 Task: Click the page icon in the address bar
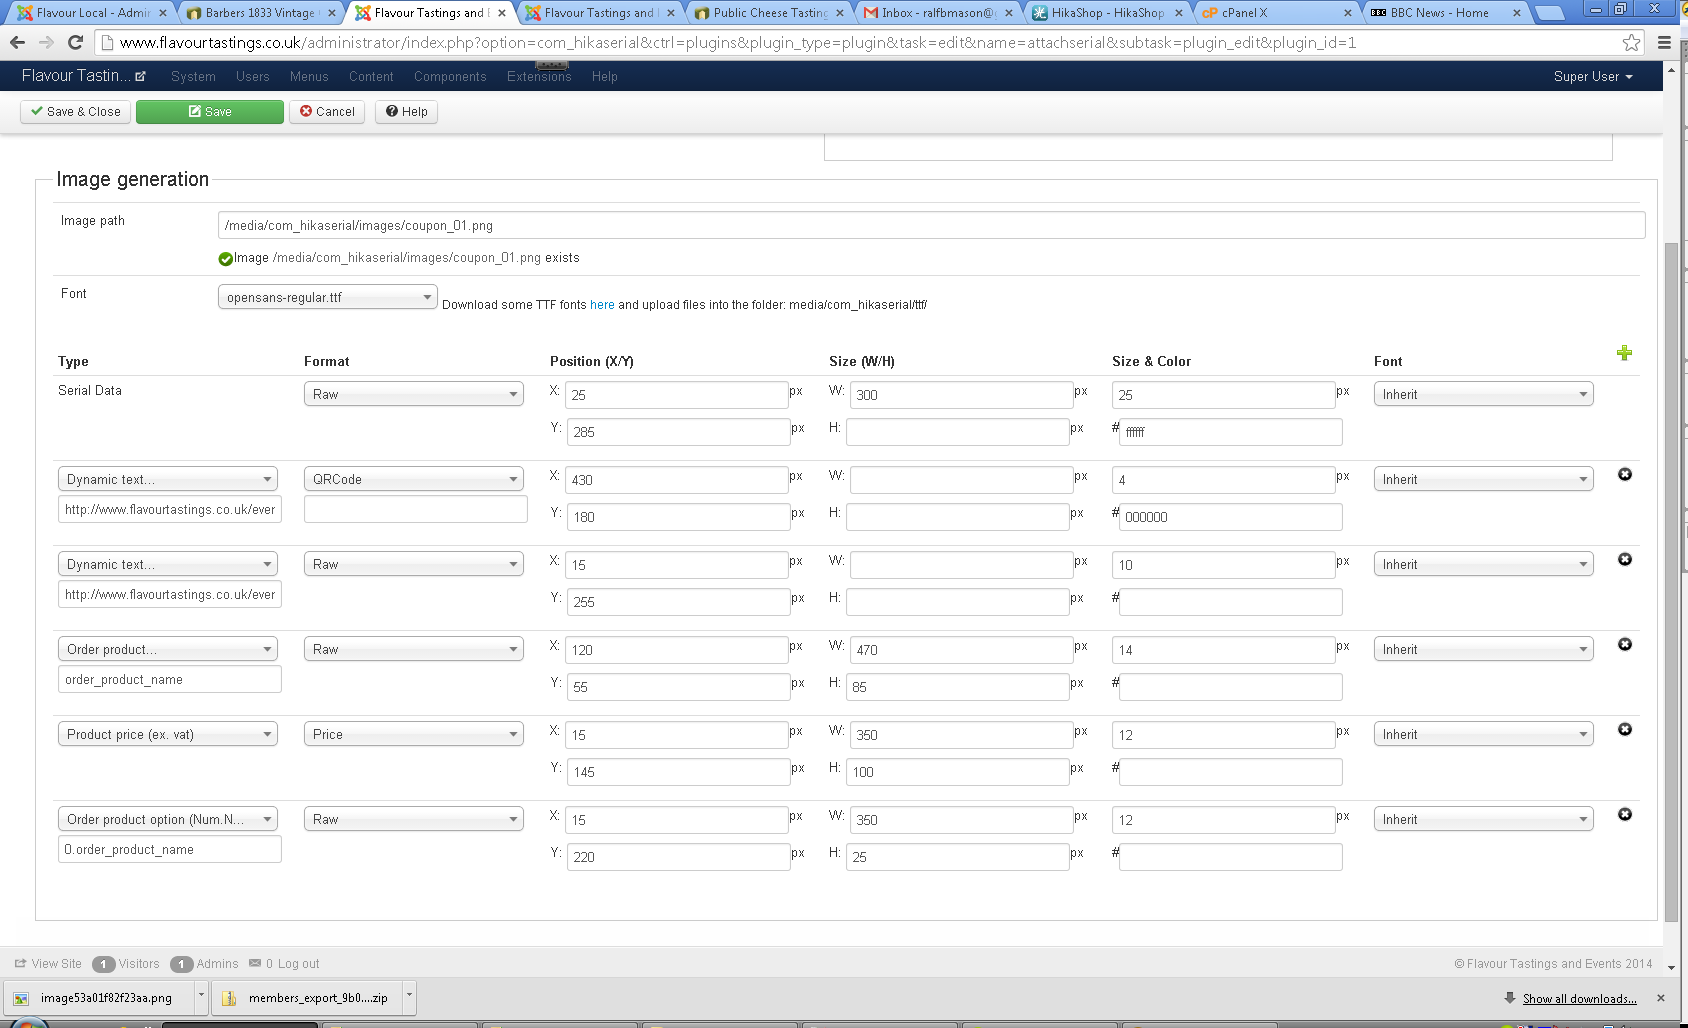tap(108, 42)
